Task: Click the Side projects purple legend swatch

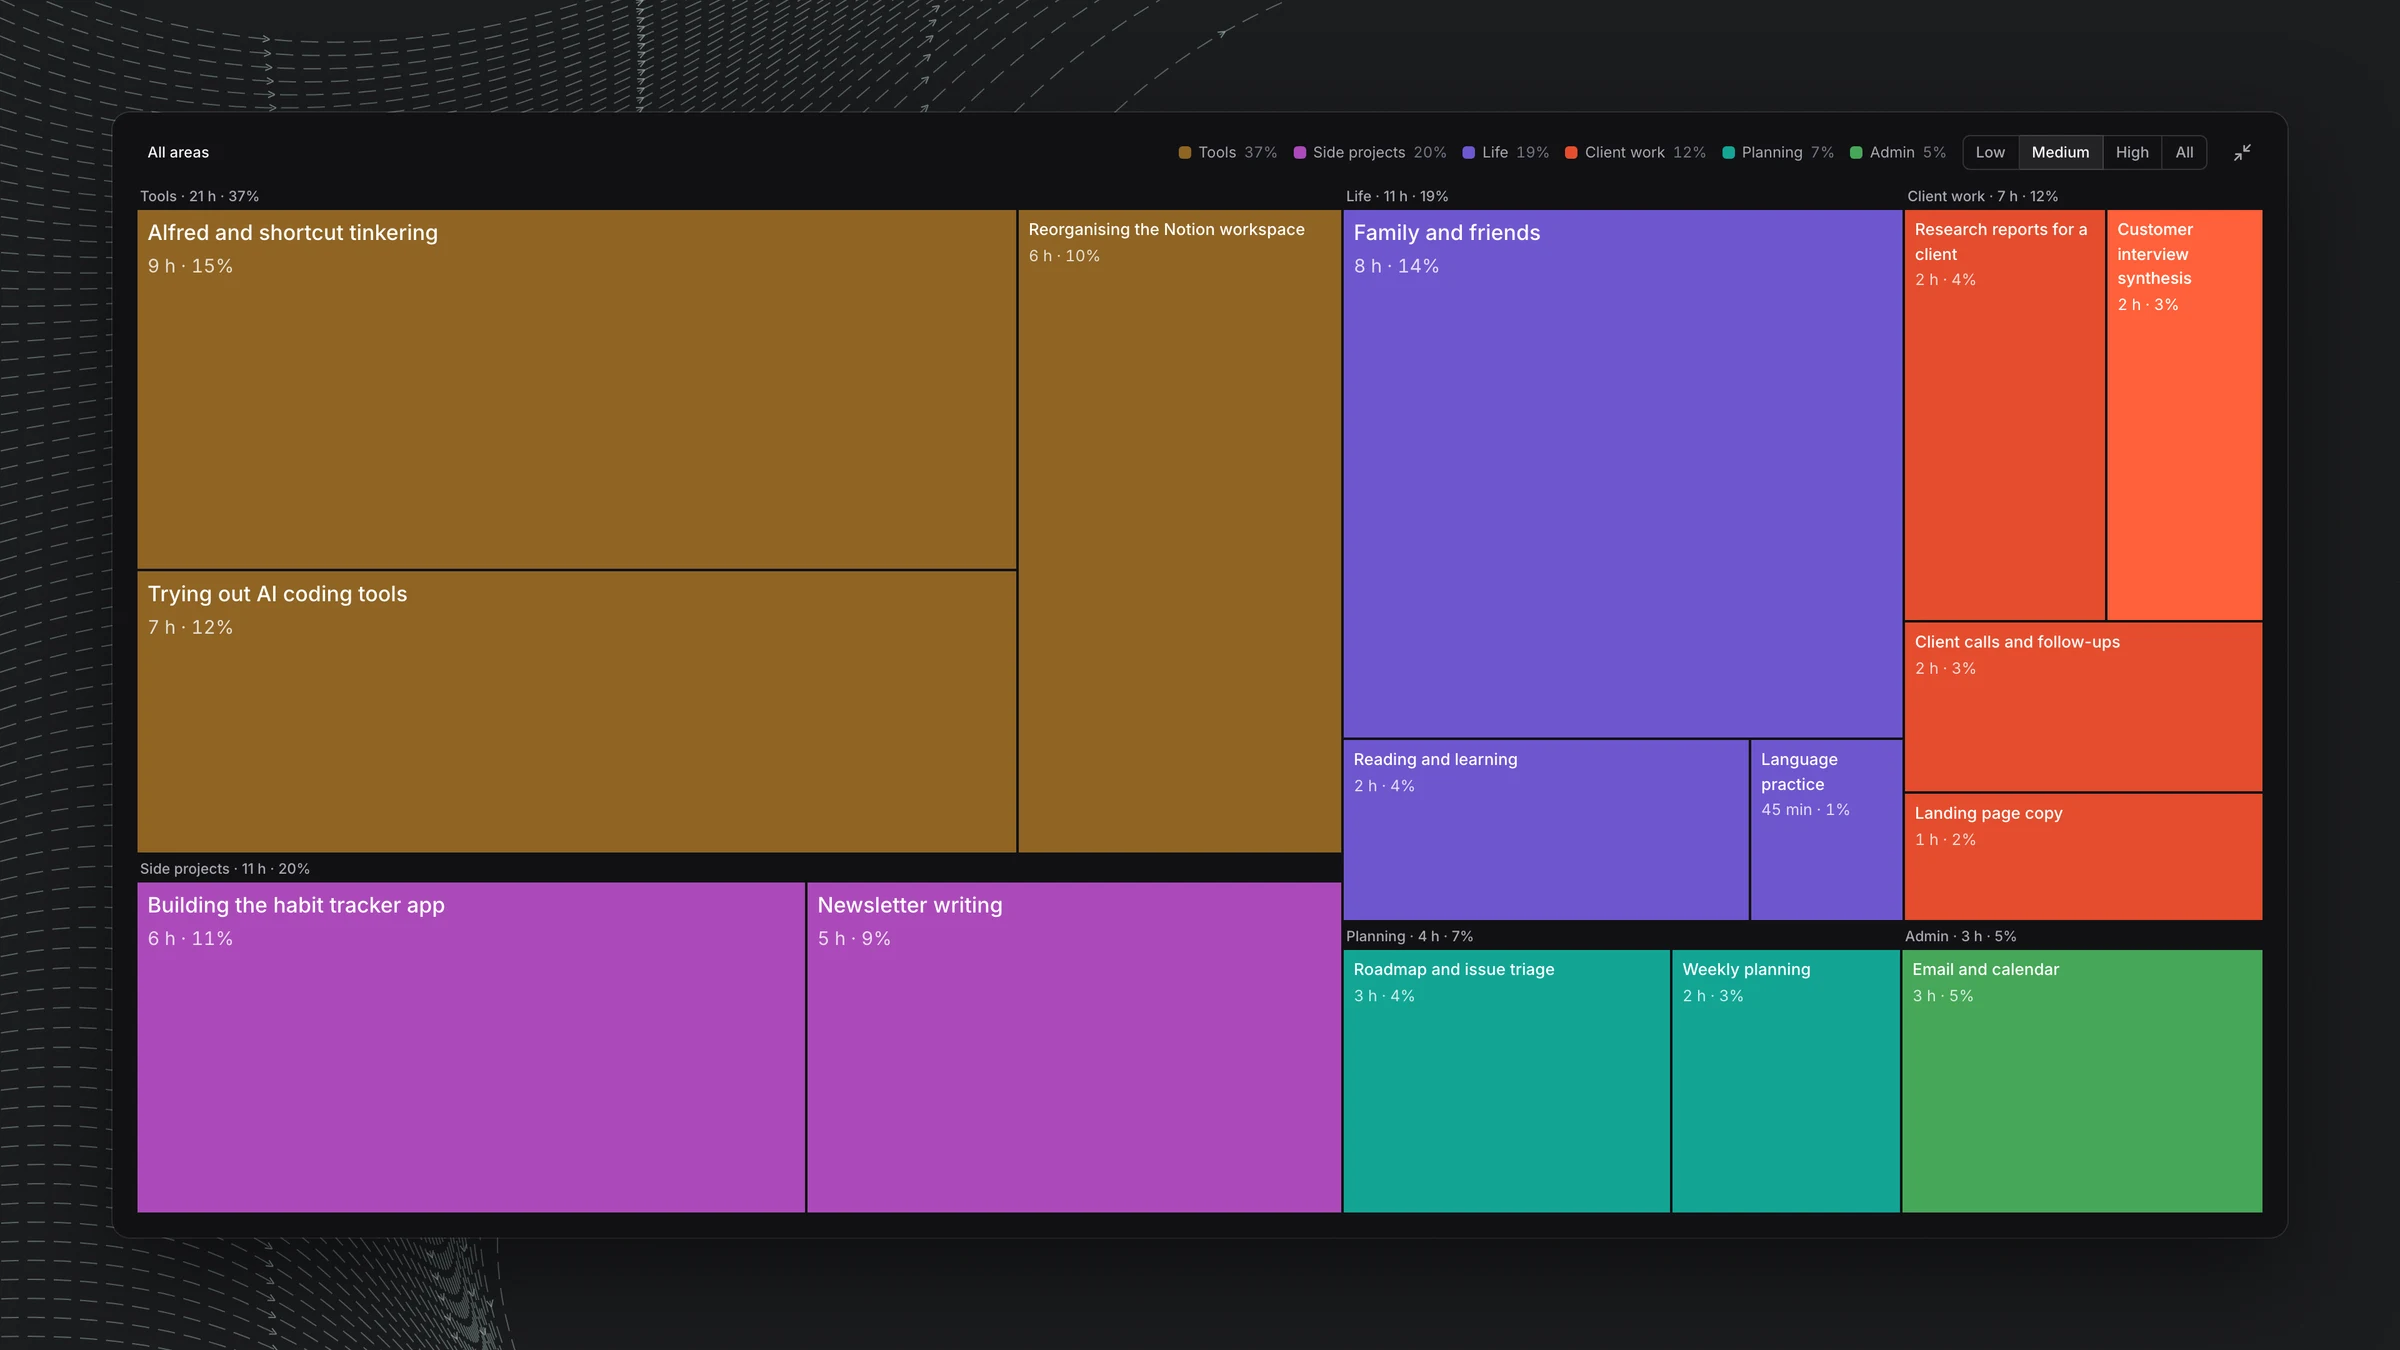Action: click(1300, 152)
